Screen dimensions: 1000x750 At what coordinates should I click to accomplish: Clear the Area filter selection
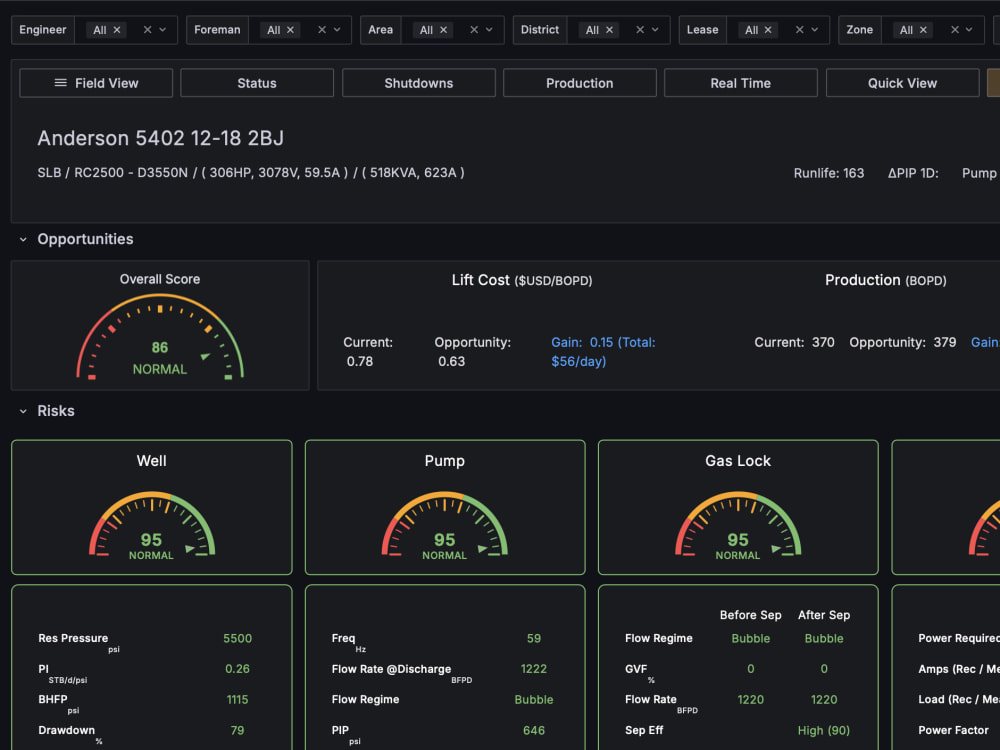(474, 30)
